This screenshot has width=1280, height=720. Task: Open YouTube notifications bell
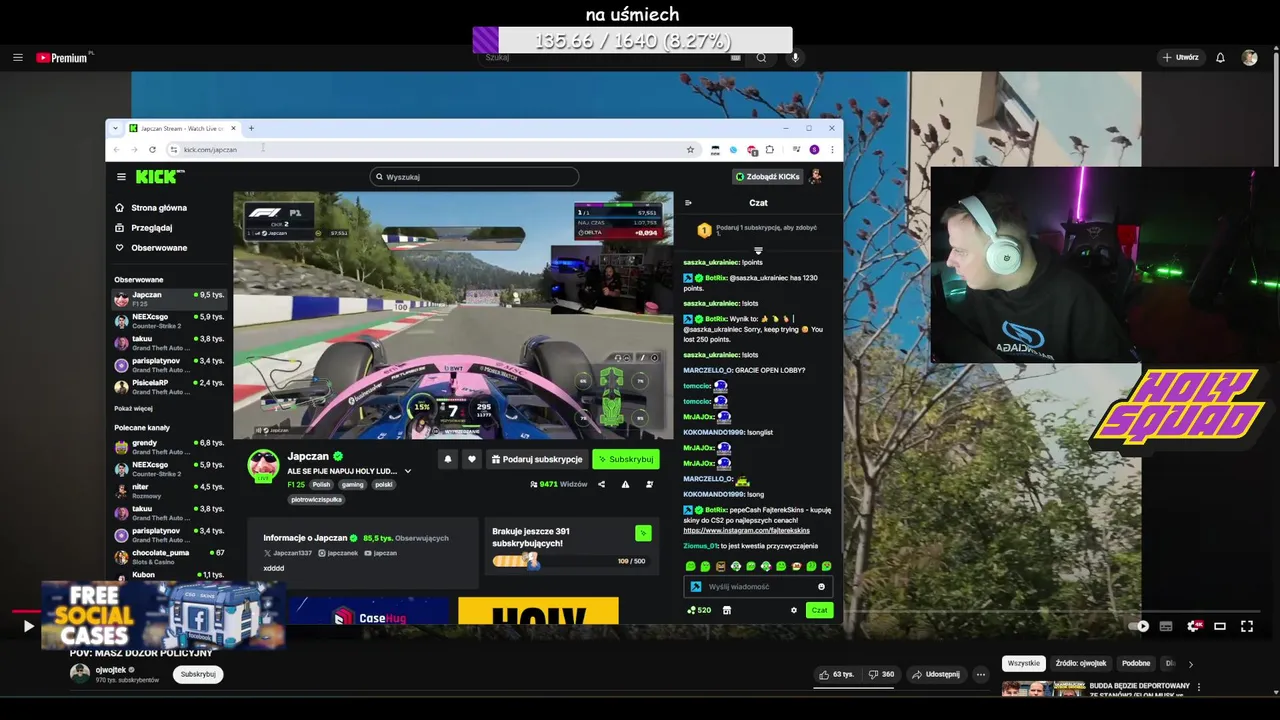tap(1220, 58)
